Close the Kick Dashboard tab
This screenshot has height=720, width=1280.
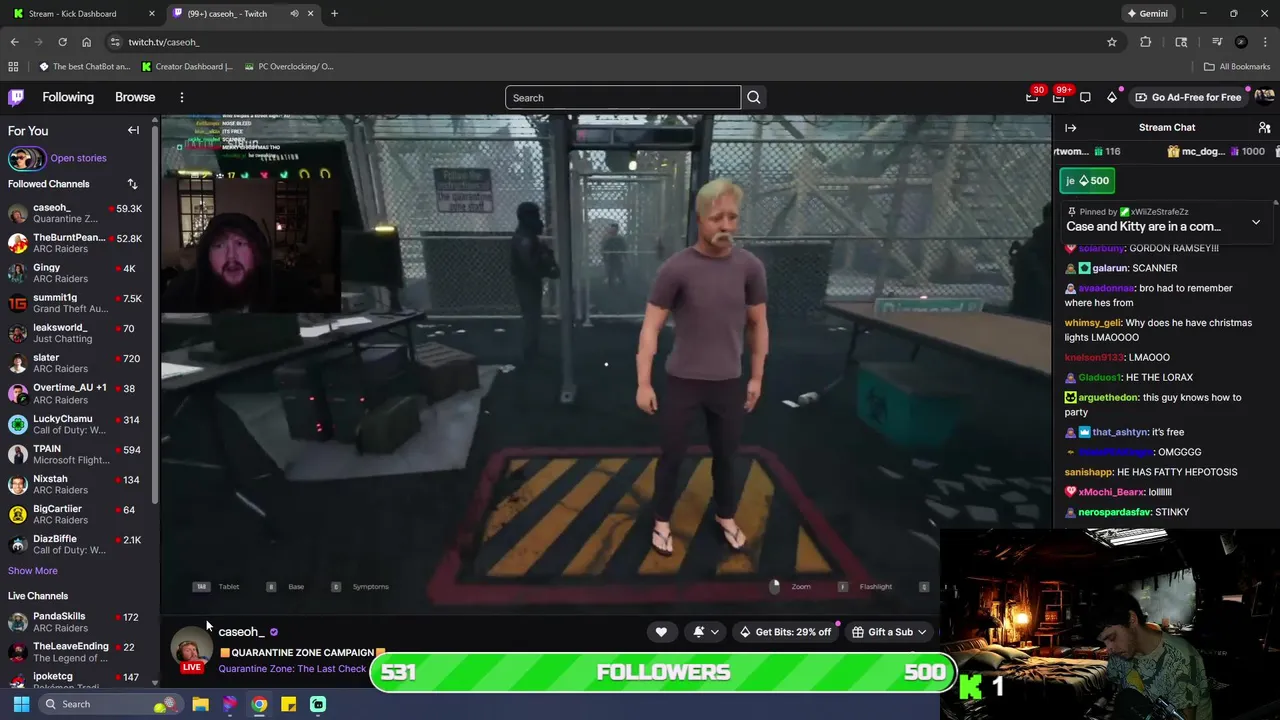pos(152,14)
